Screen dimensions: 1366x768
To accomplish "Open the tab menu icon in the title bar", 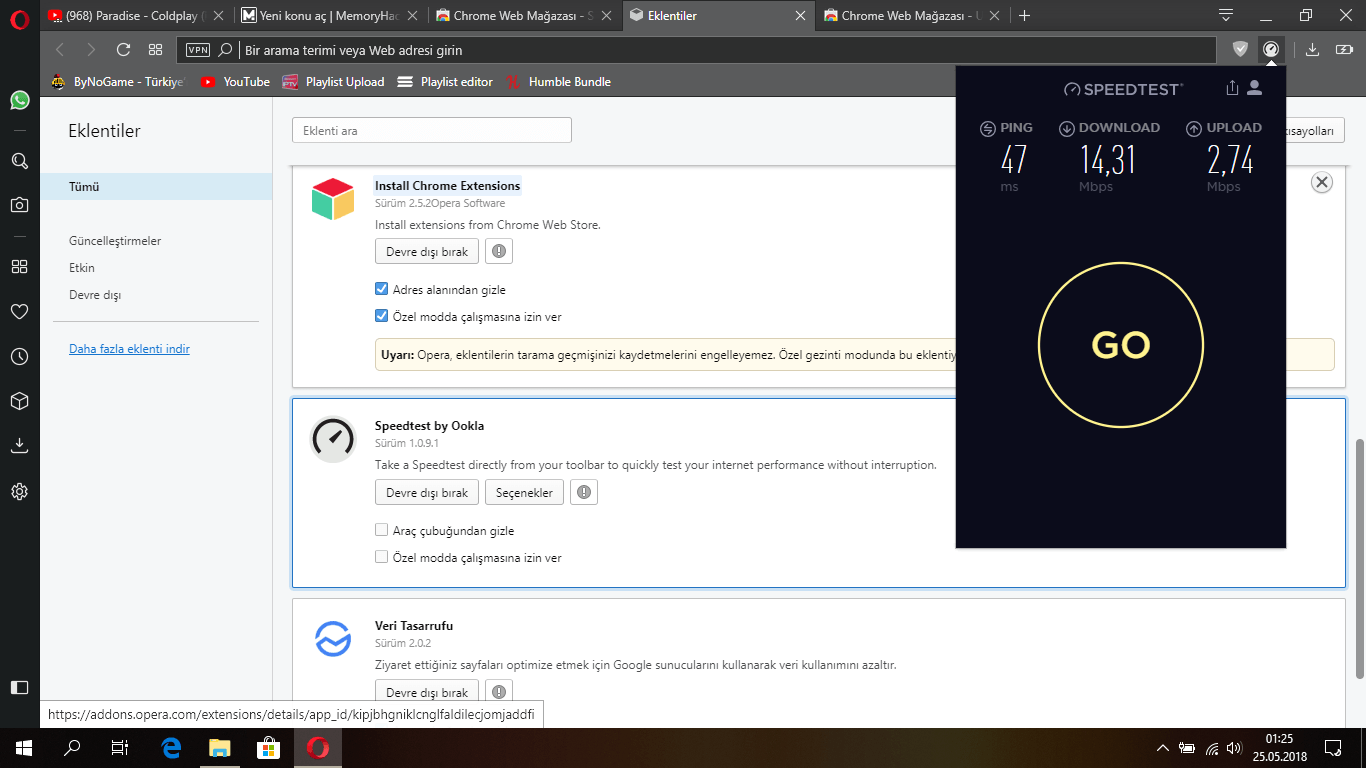I will tap(1226, 15).
